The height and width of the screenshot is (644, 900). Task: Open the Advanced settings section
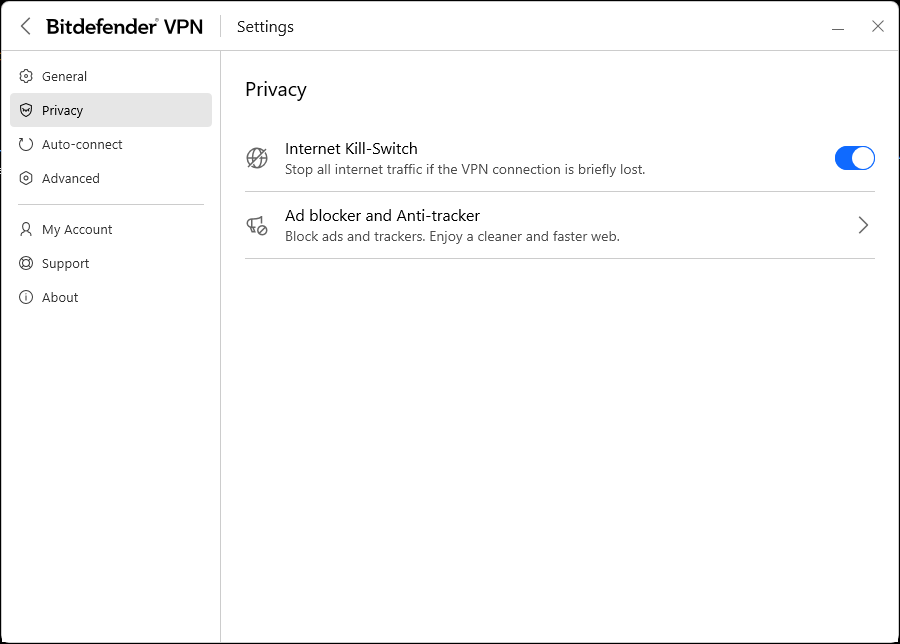tap(70, 178)
